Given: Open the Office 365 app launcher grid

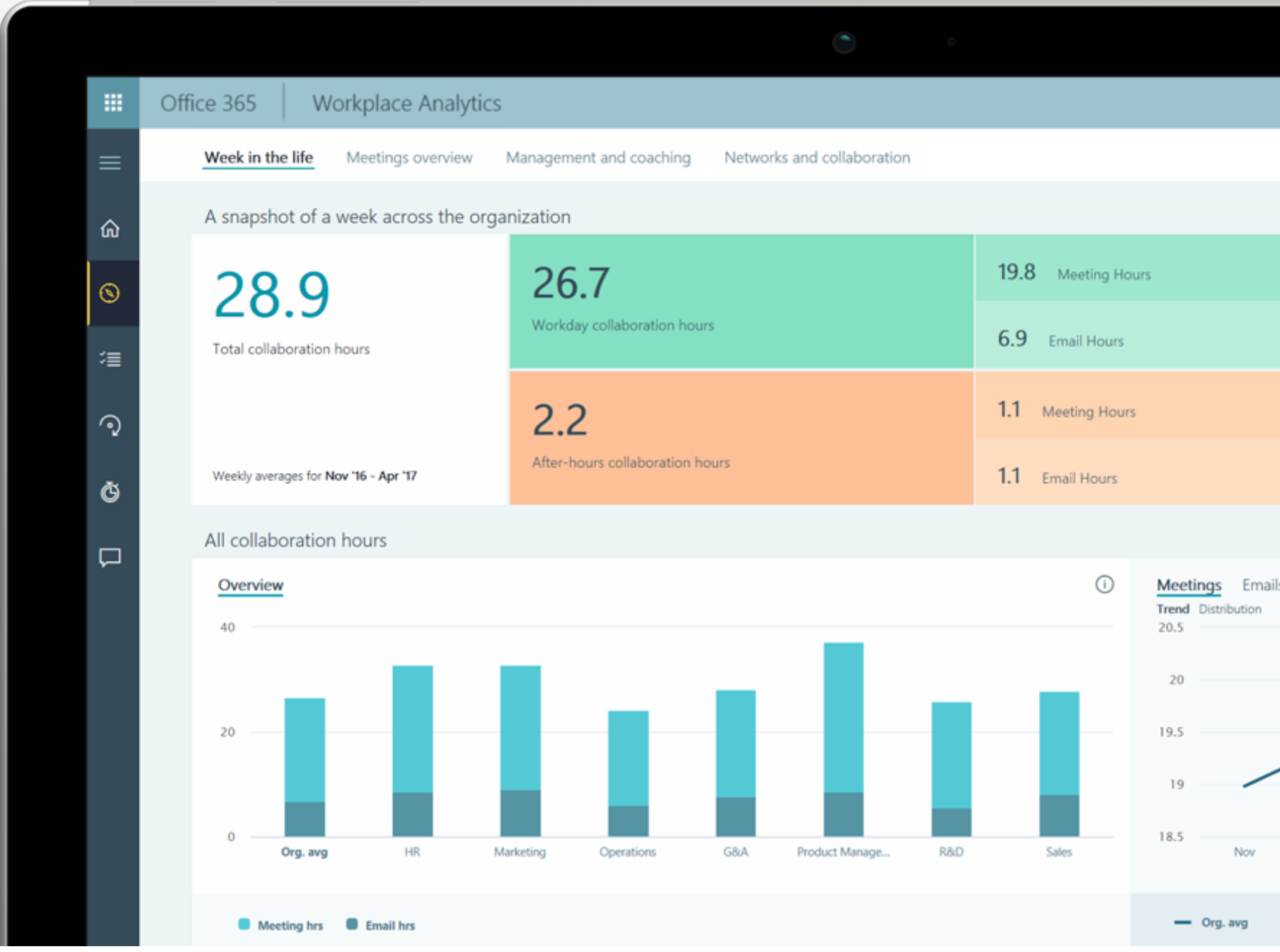Looking at the screenshot, I should click(113, 103).
